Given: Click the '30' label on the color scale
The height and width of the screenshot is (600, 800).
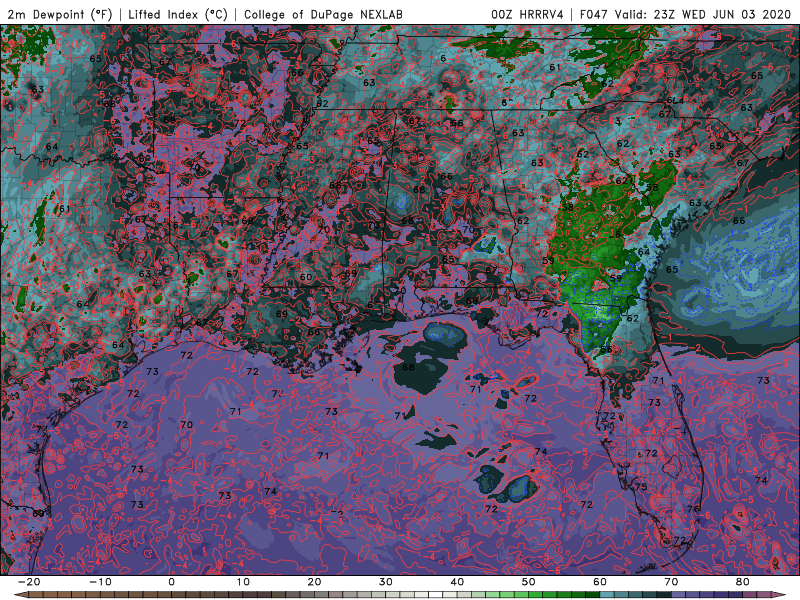Looking at the screenshot, I should (x=386, y=582).
